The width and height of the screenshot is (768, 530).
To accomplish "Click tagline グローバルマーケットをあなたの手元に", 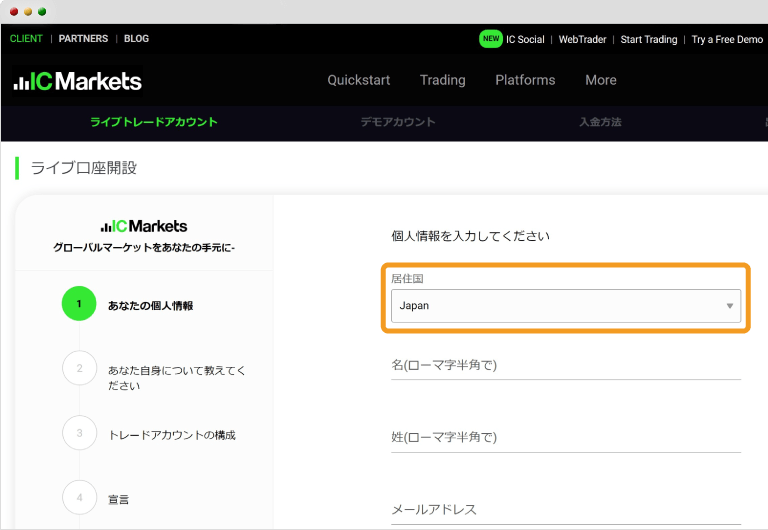I will (x=144, y=248).
